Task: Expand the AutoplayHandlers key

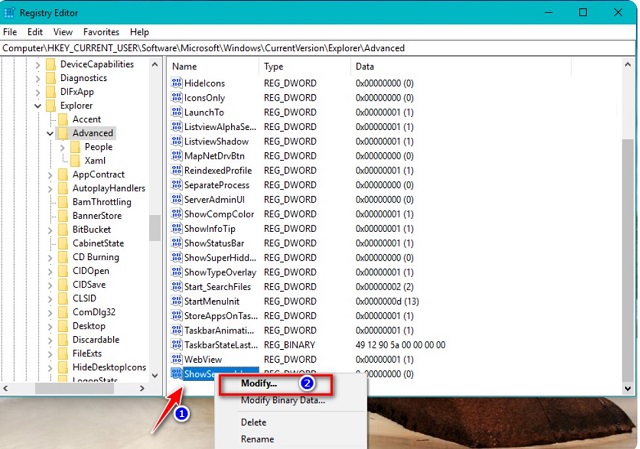Action: pos(50,189)
